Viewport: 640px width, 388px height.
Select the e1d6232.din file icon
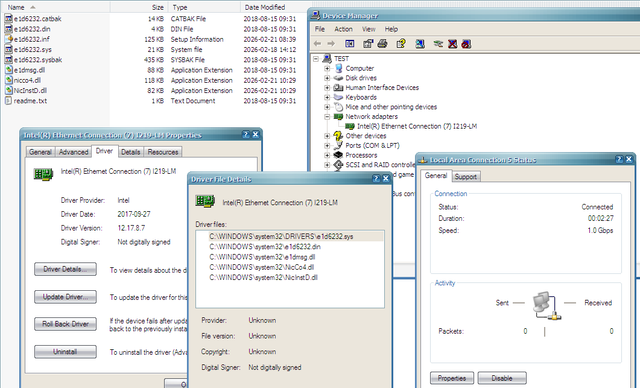(x=9, y=29)
